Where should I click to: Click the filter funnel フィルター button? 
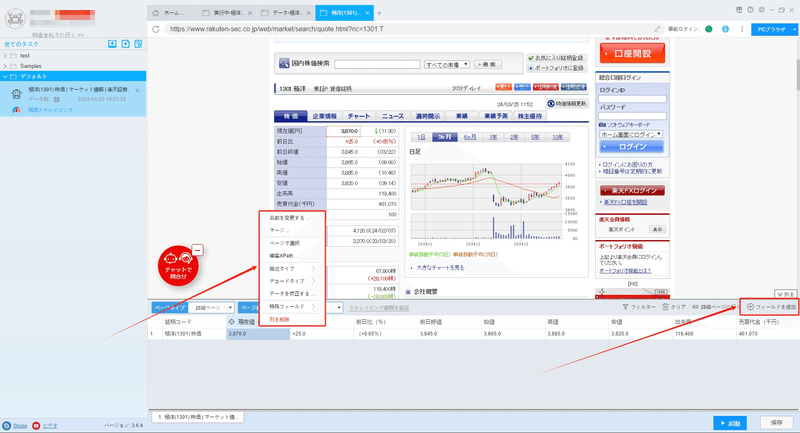tap(639, 307)
